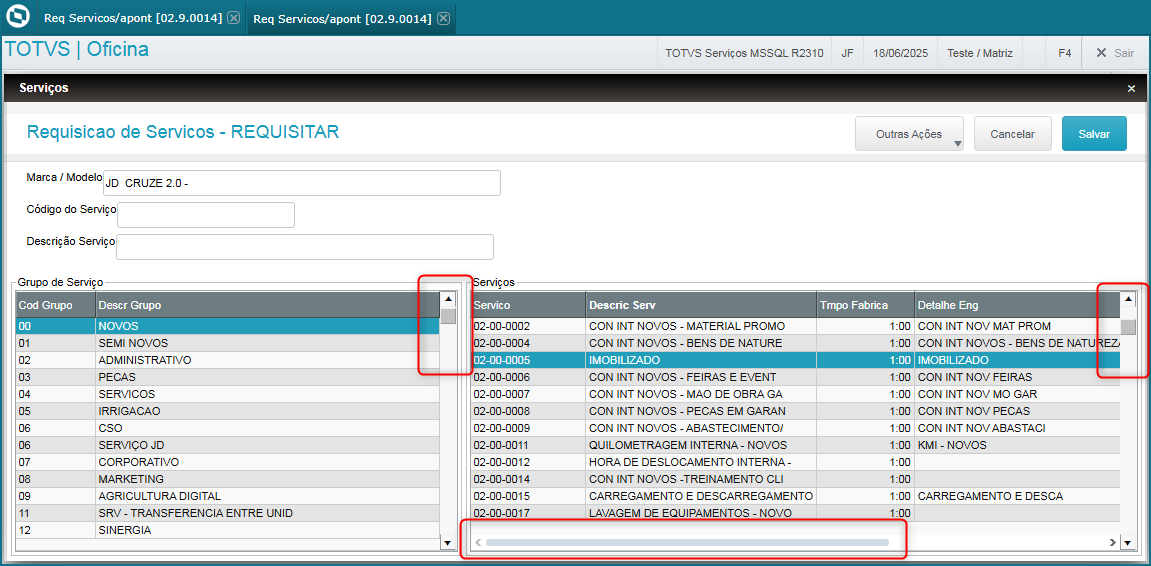
Task: Focus the Marca / Modelo field
Action: click(x=302, y=183)
